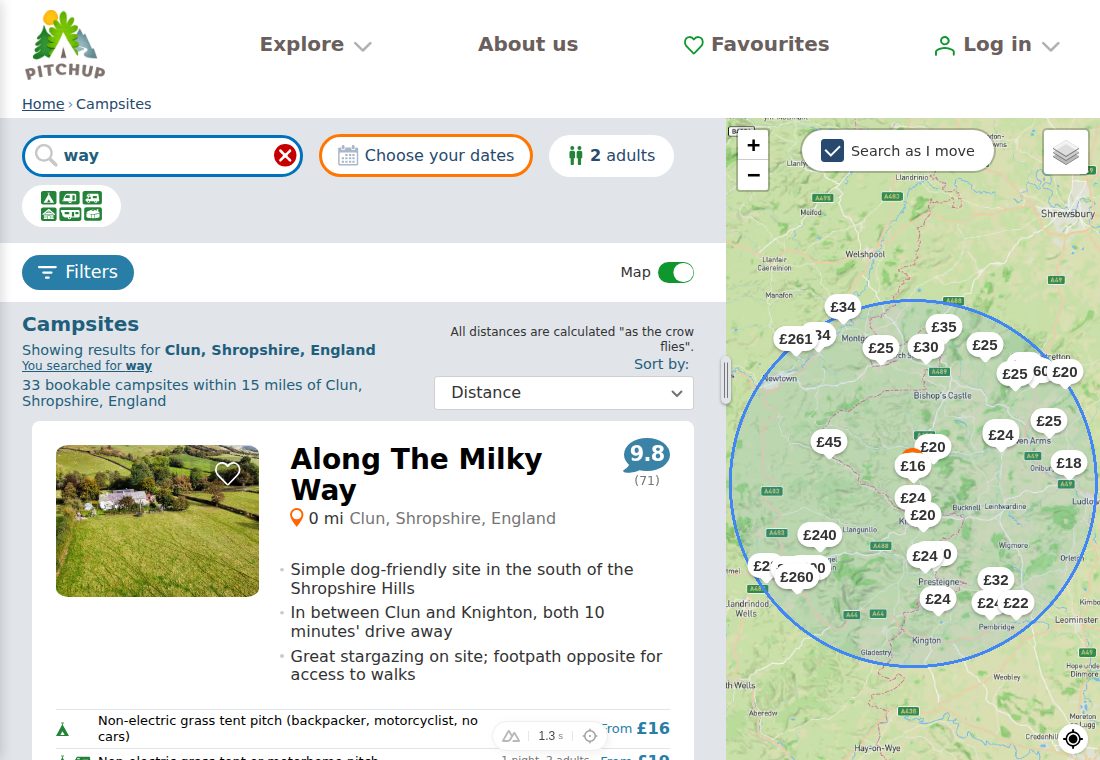Zoom out on the map
Image resolution: width=1100 pixels, height=760 pixels.
[753, 175]
